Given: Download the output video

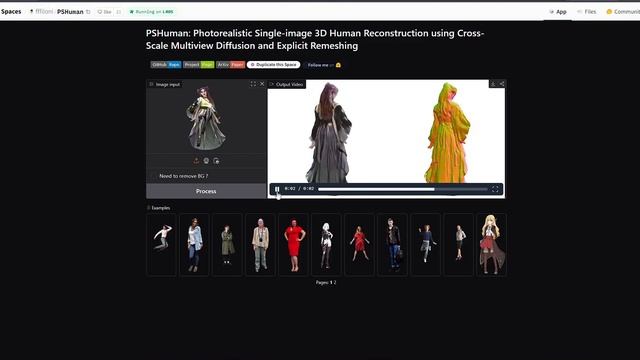Looking at the screenshot, I should coord(493,84).
